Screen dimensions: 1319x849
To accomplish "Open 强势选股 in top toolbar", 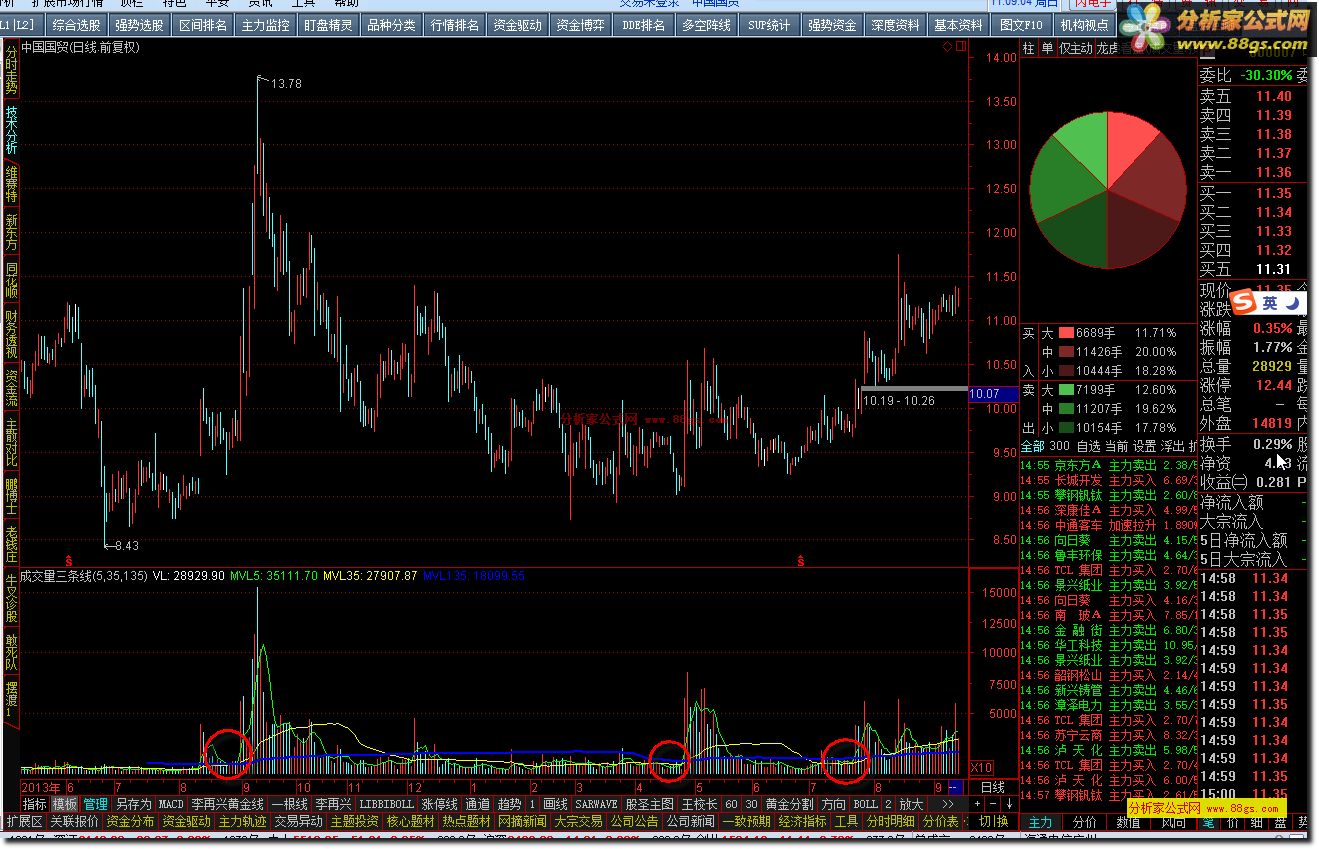I will tap(139, 25).
